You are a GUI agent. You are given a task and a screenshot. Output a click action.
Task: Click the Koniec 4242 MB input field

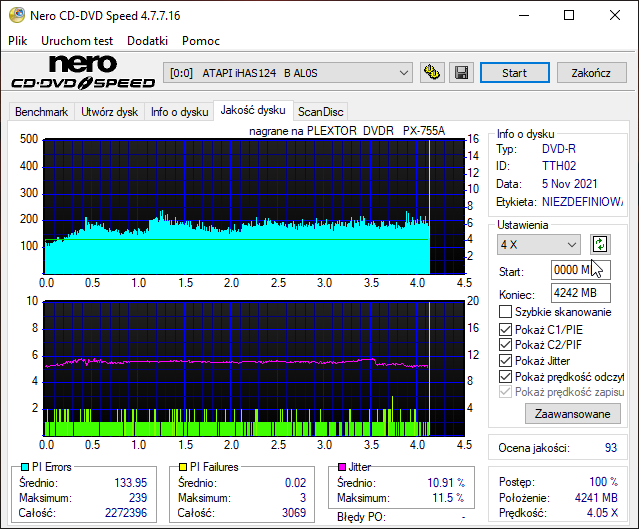(x=581, y=293)
